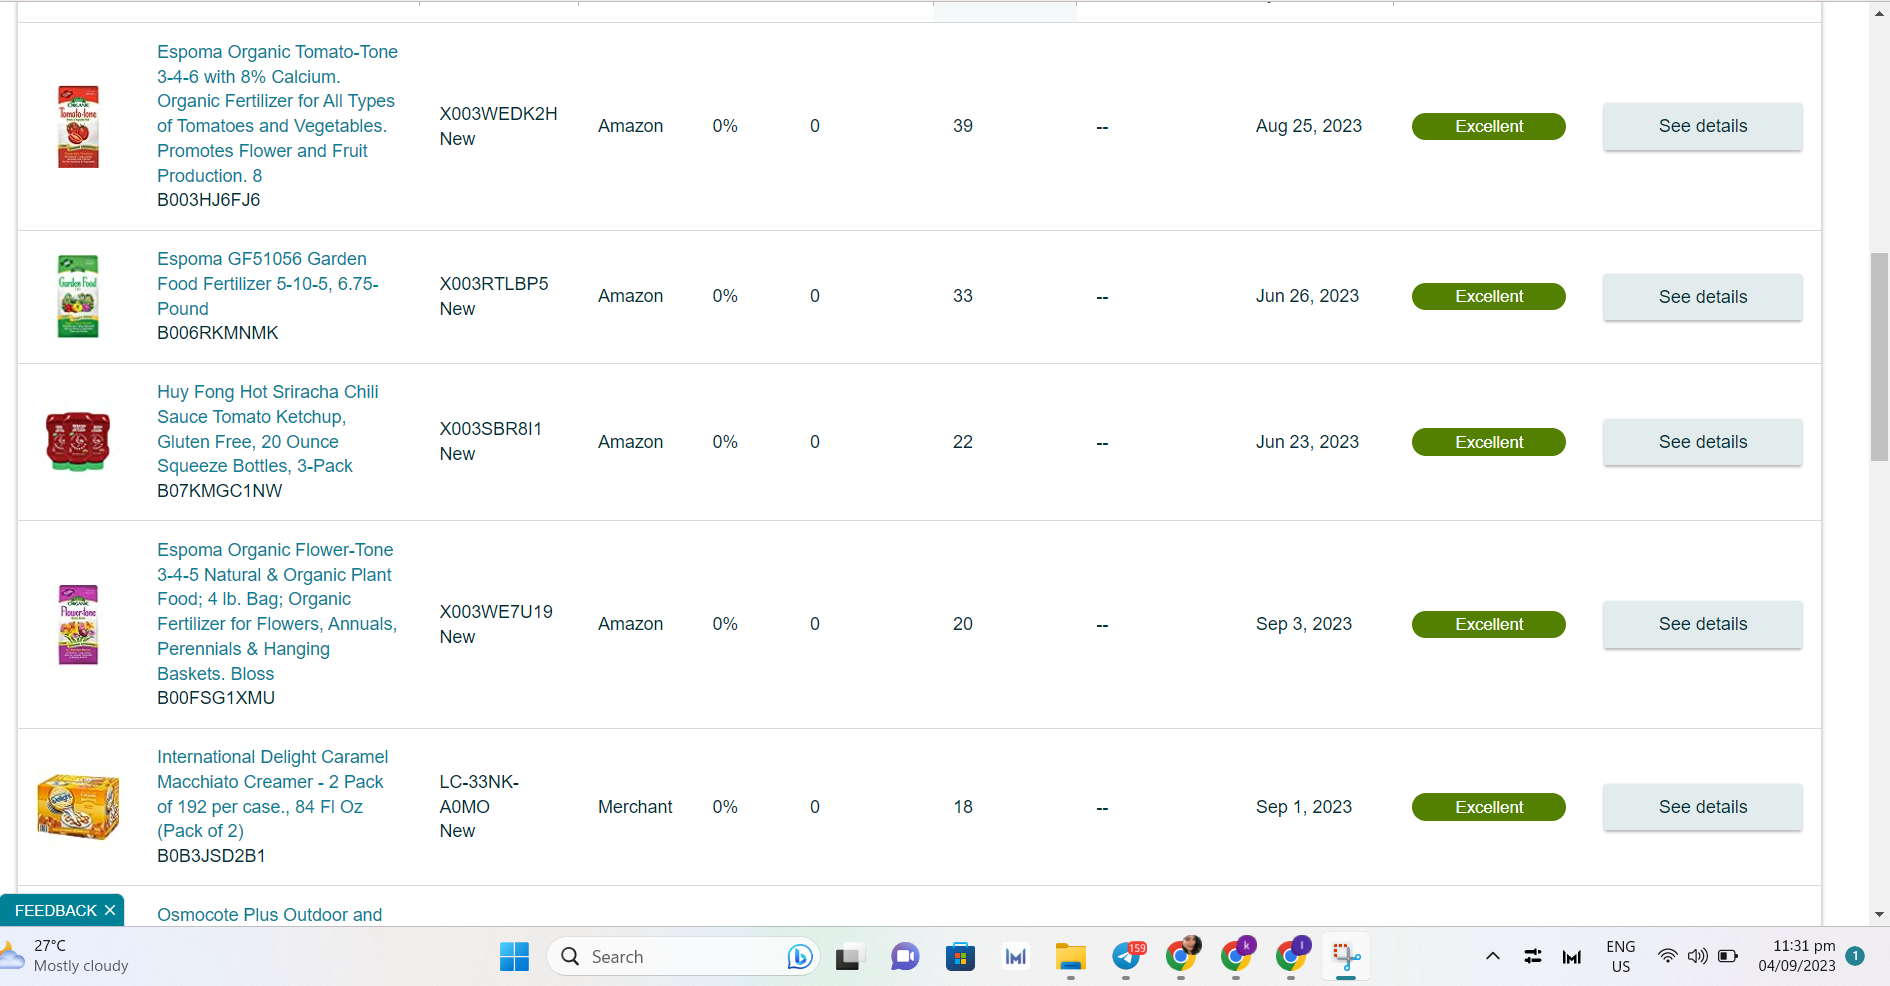
Task: Open Espoma Organic Flower-Tone product link
Action: pos(277,612)
